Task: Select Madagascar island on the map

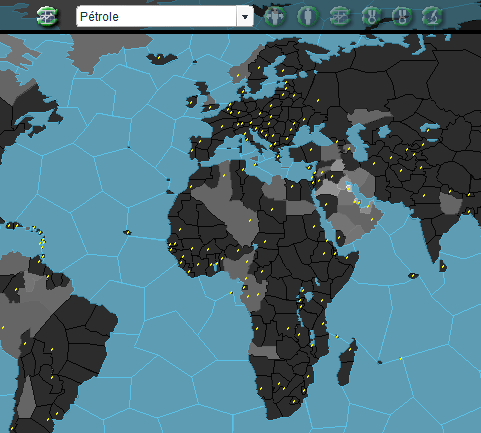Action: coord(348,362)
